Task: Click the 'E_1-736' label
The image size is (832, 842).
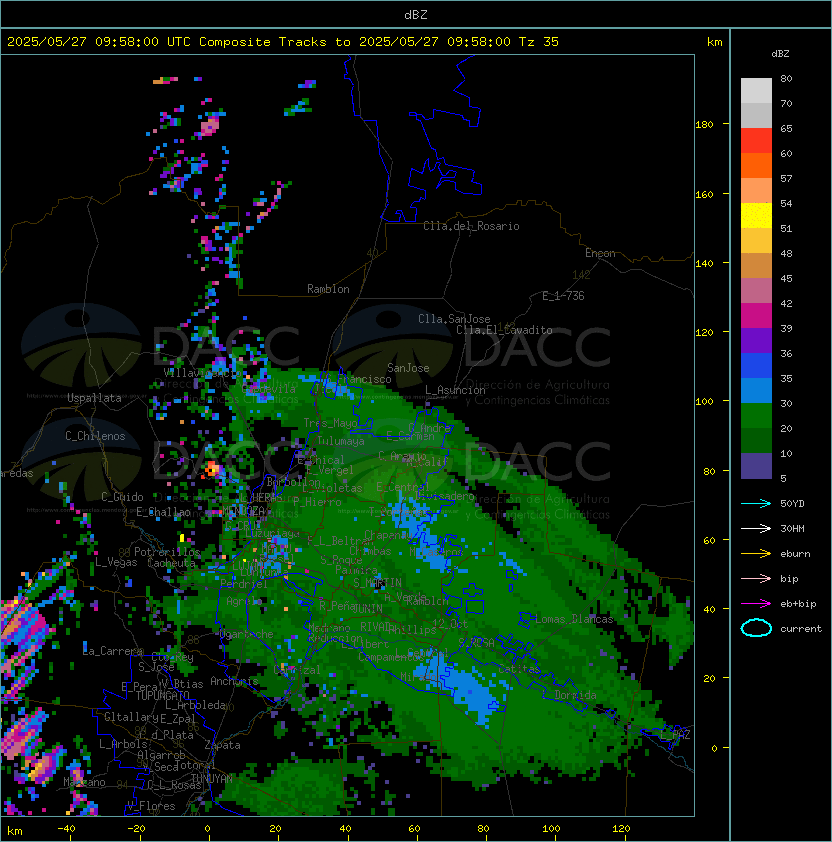Action: 563,296
